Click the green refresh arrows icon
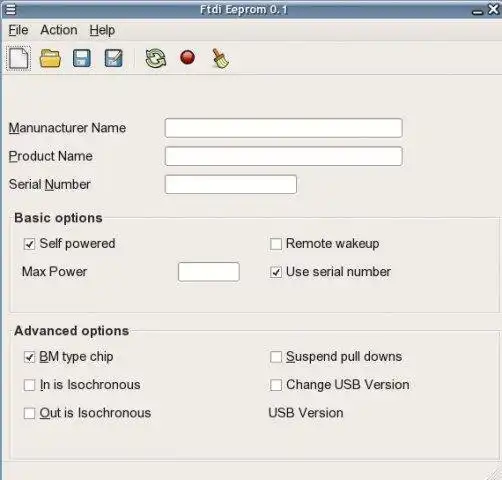This screenshot has height=480, width=502. tap(156, 58)
